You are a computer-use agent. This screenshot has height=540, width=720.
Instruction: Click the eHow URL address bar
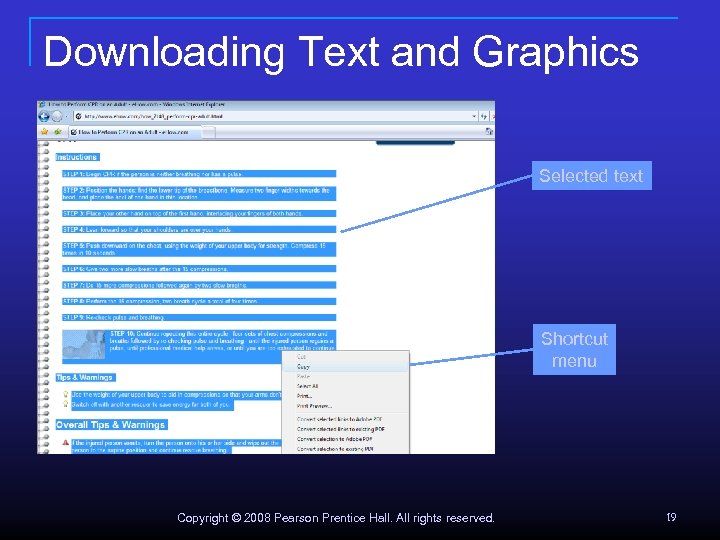276,117
